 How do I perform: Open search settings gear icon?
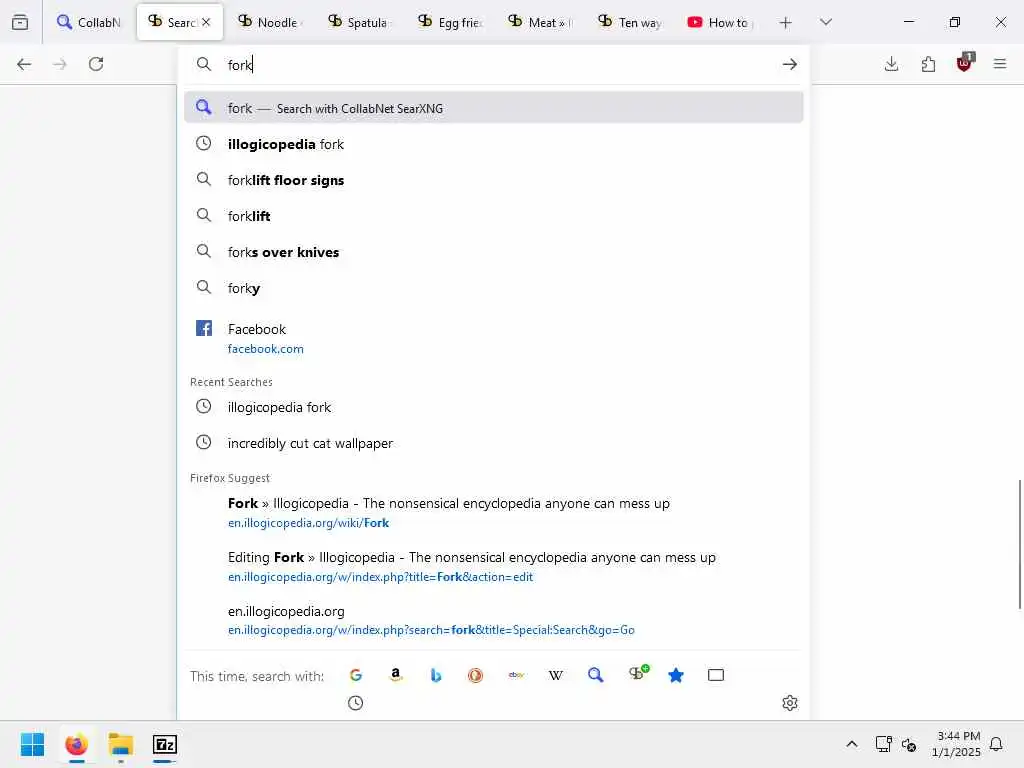[790, 703]
